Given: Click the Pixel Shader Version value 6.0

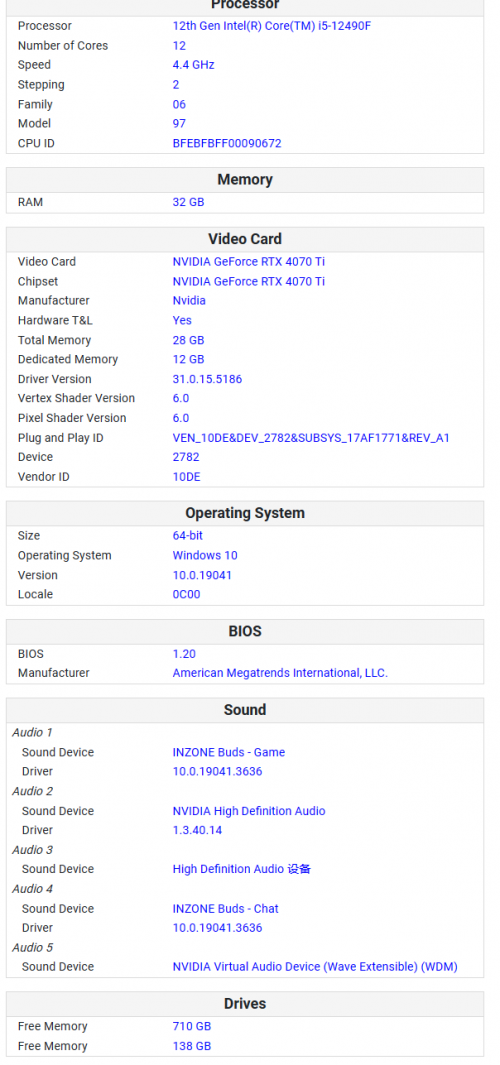Looking at the screenshot, I should tap(181, 418).
